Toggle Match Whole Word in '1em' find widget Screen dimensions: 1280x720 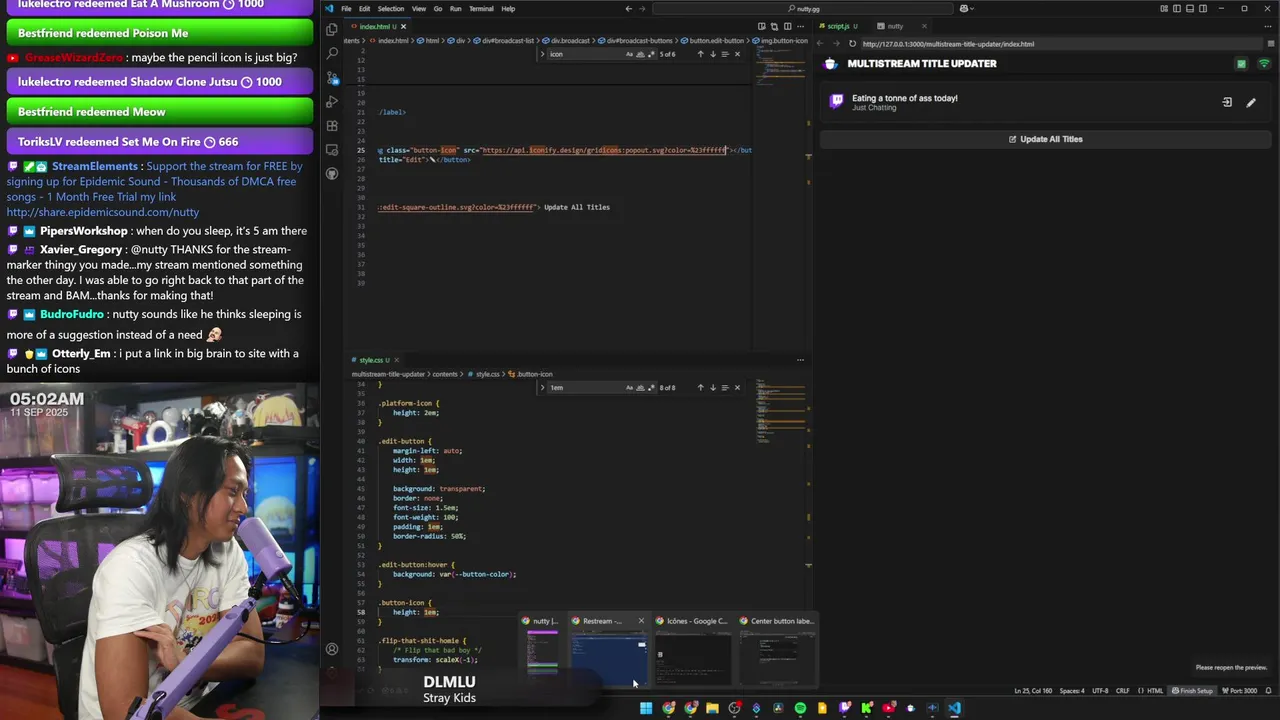[640, 387]
